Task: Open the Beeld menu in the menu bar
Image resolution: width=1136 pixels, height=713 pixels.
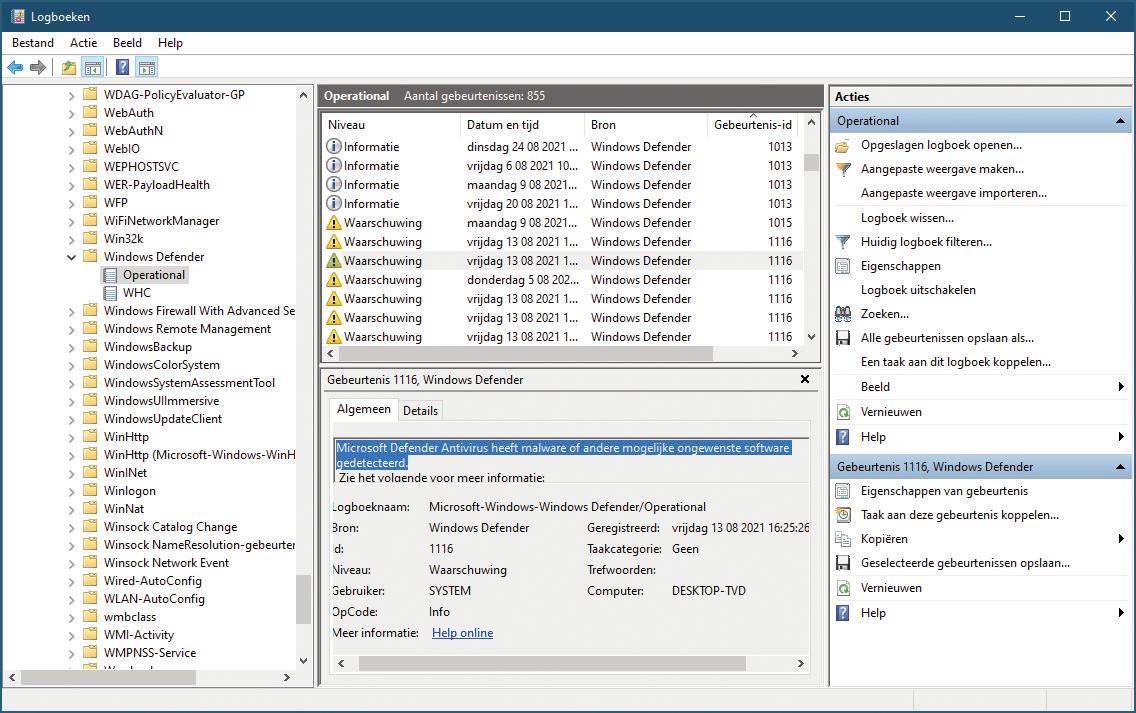Action: 128,43
